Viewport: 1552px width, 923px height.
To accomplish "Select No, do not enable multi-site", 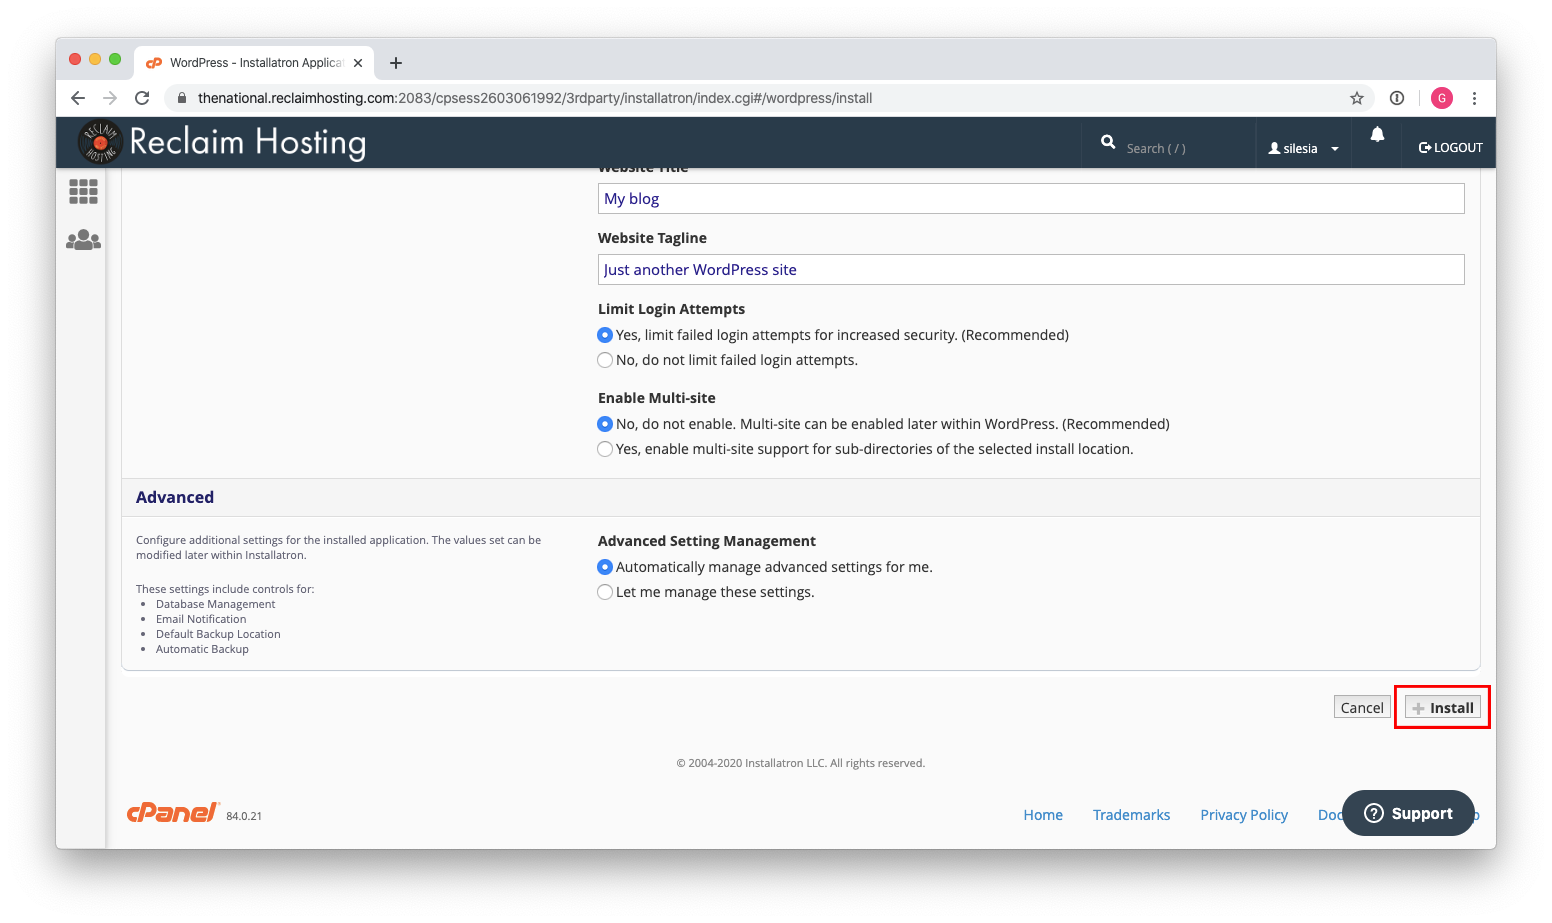I will pyautogui.click(x=605, y=424).
